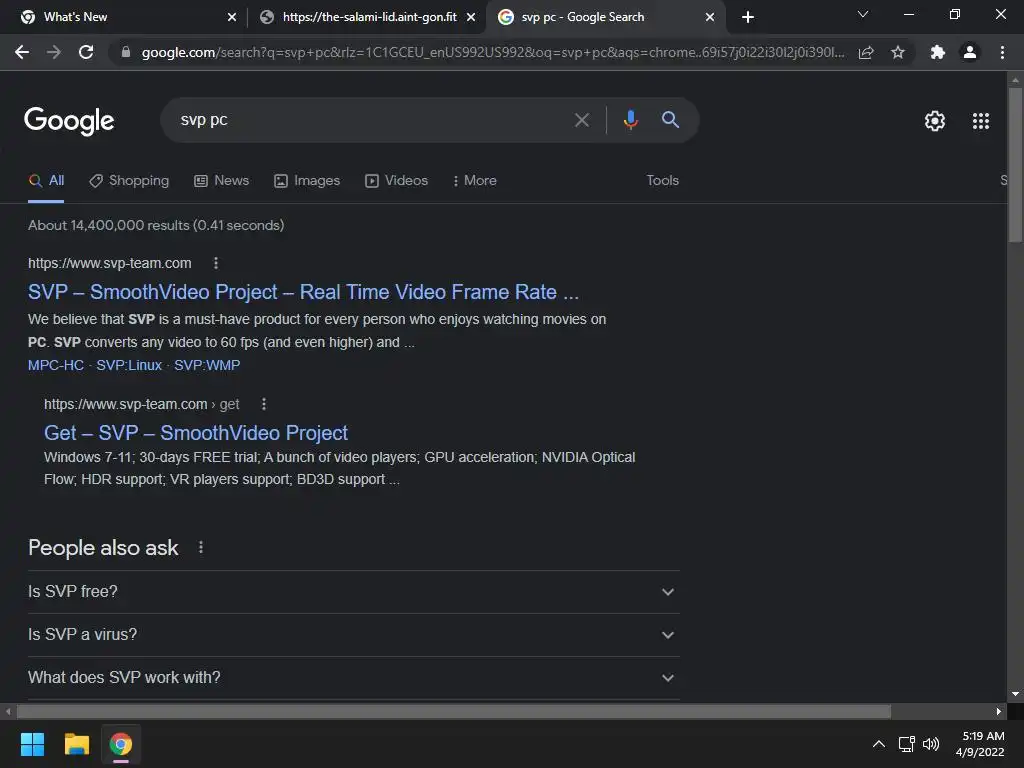
Task: Close the svp pc search tab
Action: [x=710, y=17]
